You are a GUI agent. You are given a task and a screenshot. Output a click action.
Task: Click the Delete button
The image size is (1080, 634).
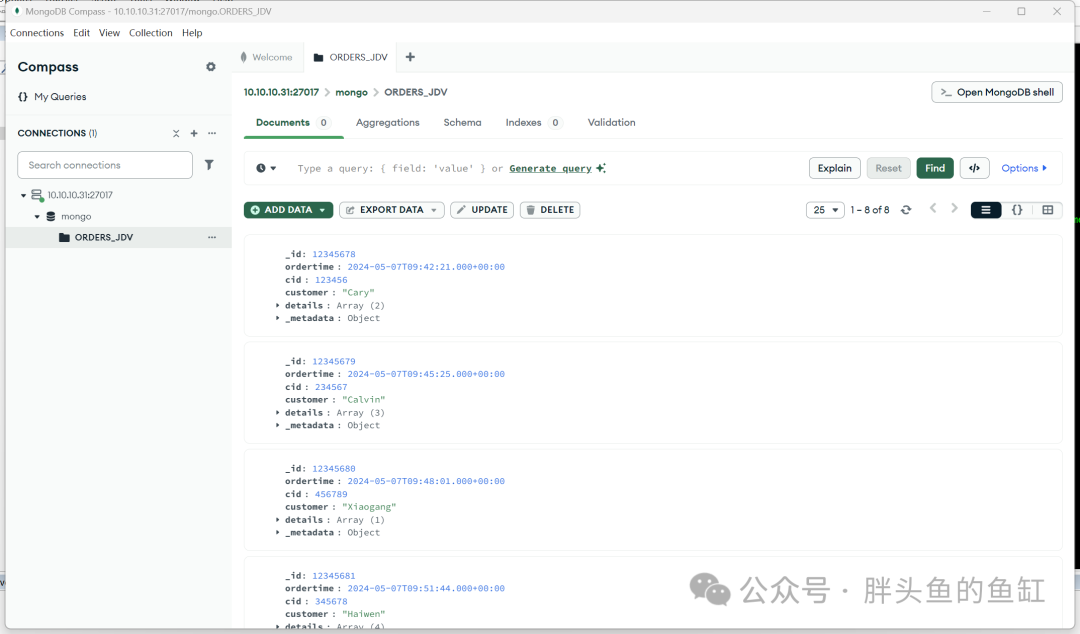tap(550, 210)
